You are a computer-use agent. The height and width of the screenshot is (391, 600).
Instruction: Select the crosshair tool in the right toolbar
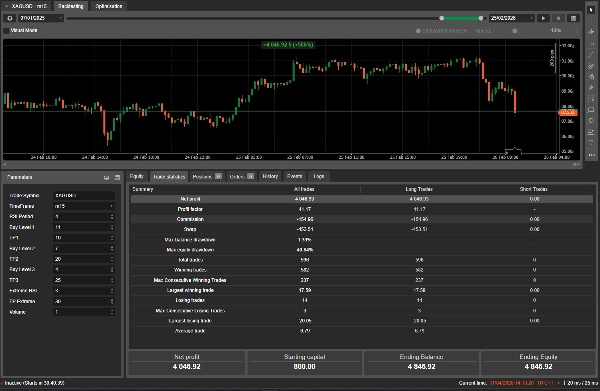pyautogui.click(x=591, y=32)
